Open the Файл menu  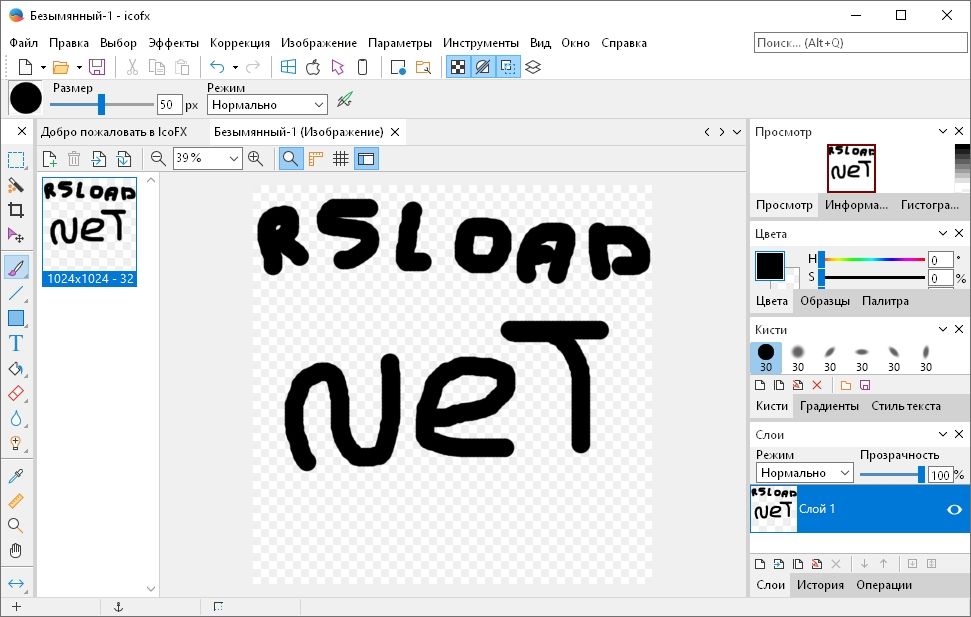[24, 43]
